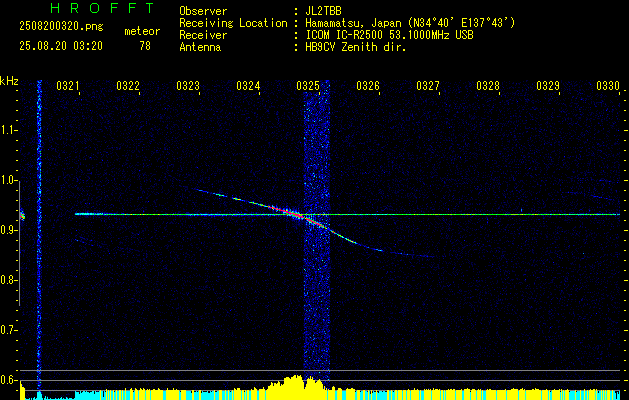Click the 0329 time marker

click(548, 85)
